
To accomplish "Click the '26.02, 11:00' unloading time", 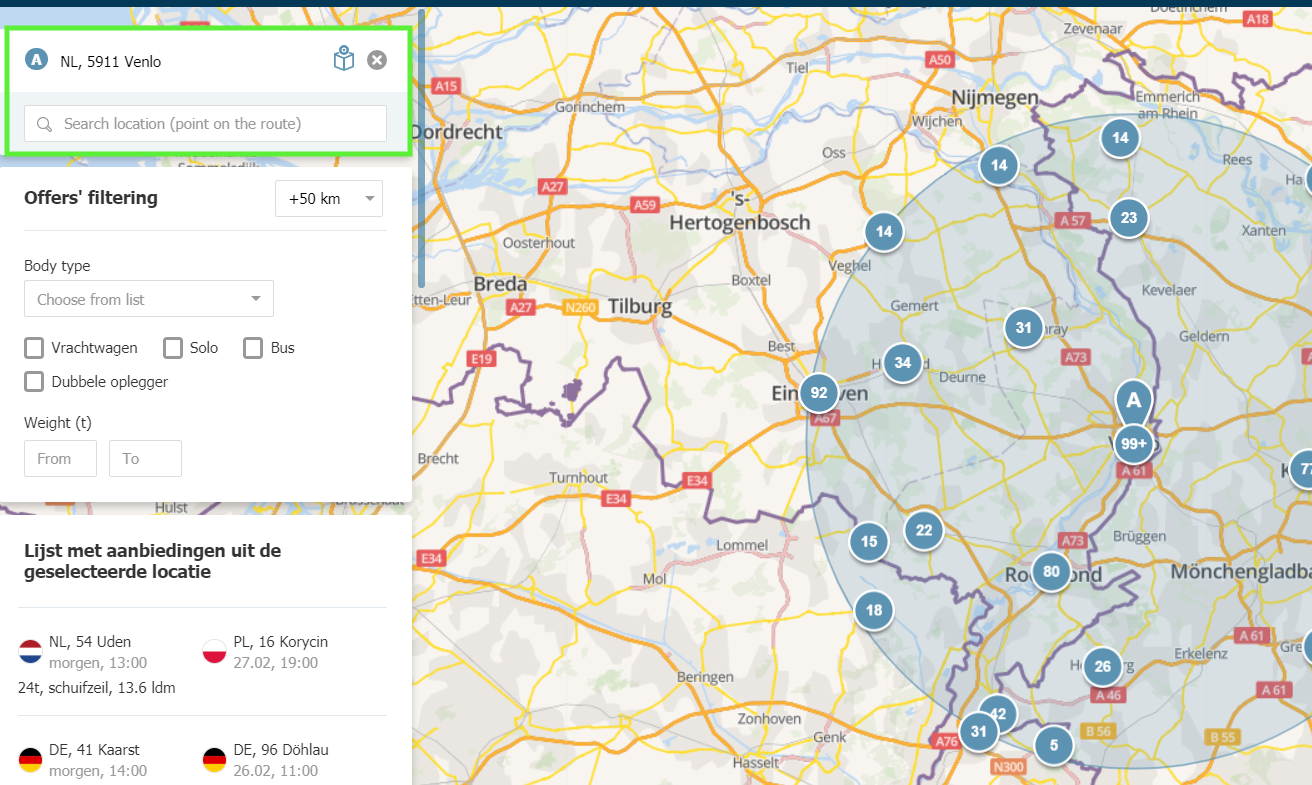I will click(x=275, y=771).
